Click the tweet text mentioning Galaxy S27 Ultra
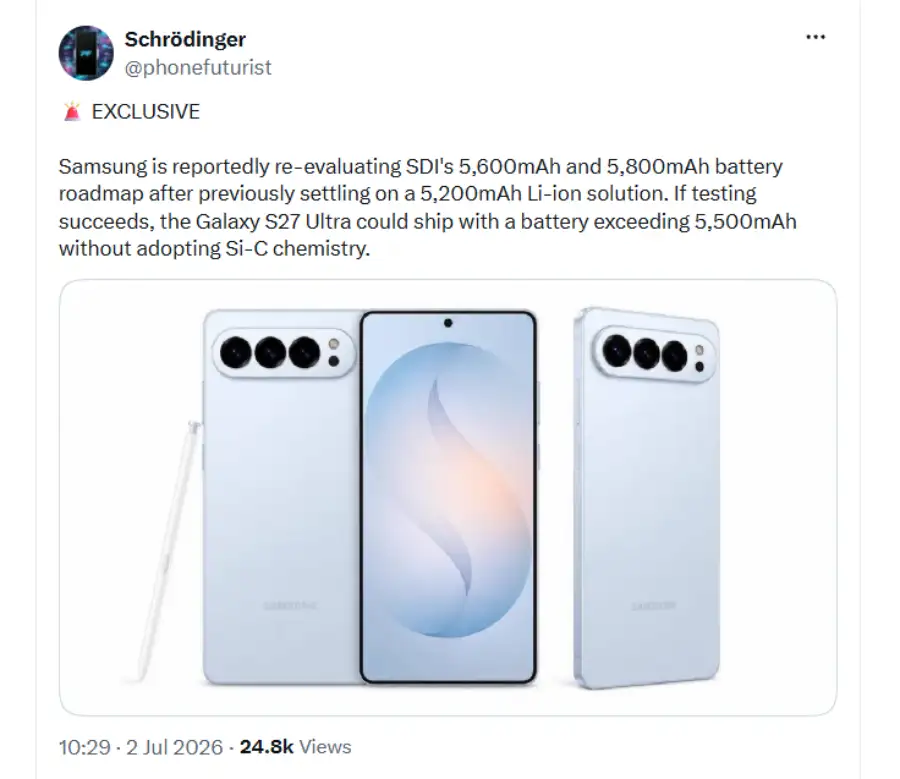This screenshot has width=900, height=779. [427, 207]
